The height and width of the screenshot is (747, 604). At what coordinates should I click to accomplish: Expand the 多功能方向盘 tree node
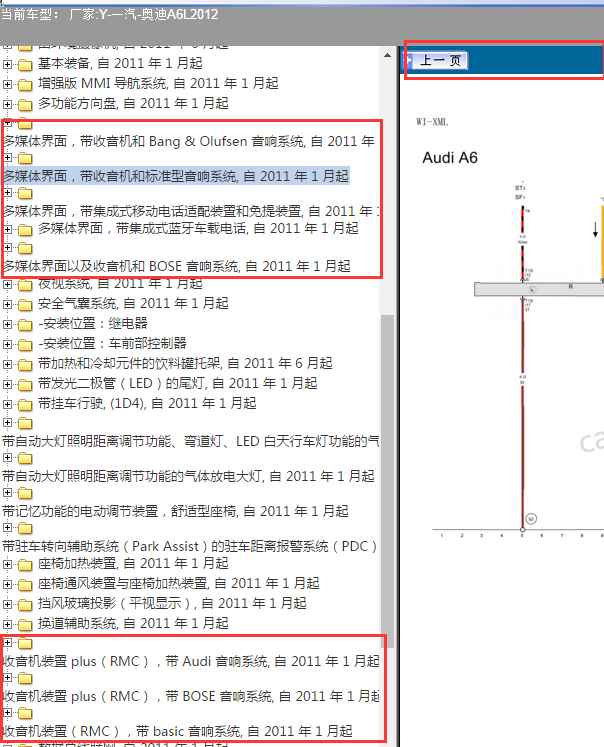tap(7, 104)
